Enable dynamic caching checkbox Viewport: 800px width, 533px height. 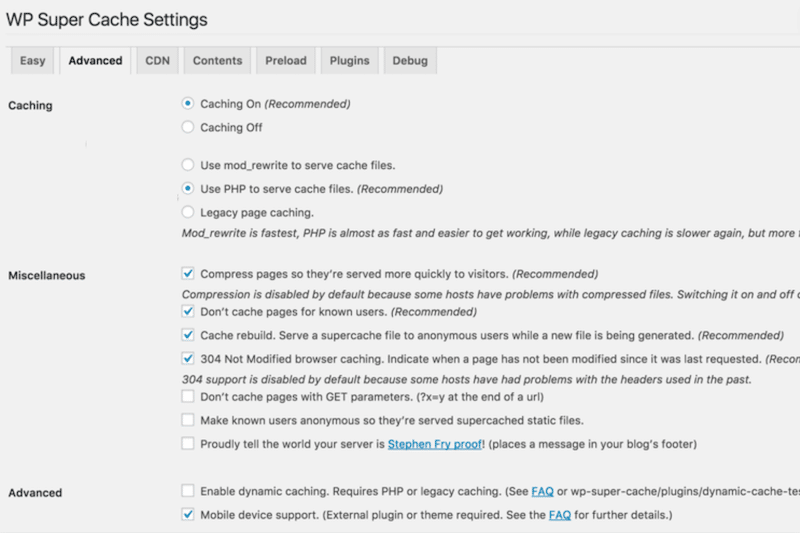[188, 491]
